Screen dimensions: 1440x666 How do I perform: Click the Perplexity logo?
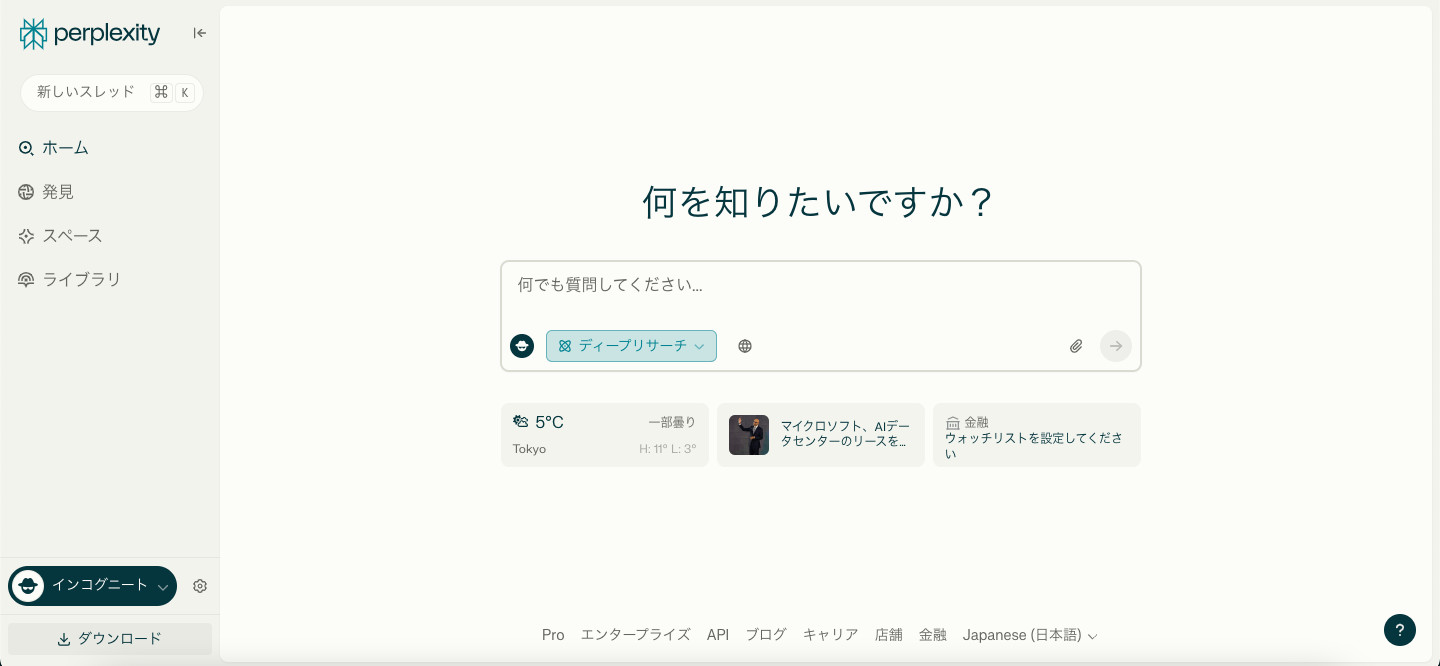coord(90,33)
